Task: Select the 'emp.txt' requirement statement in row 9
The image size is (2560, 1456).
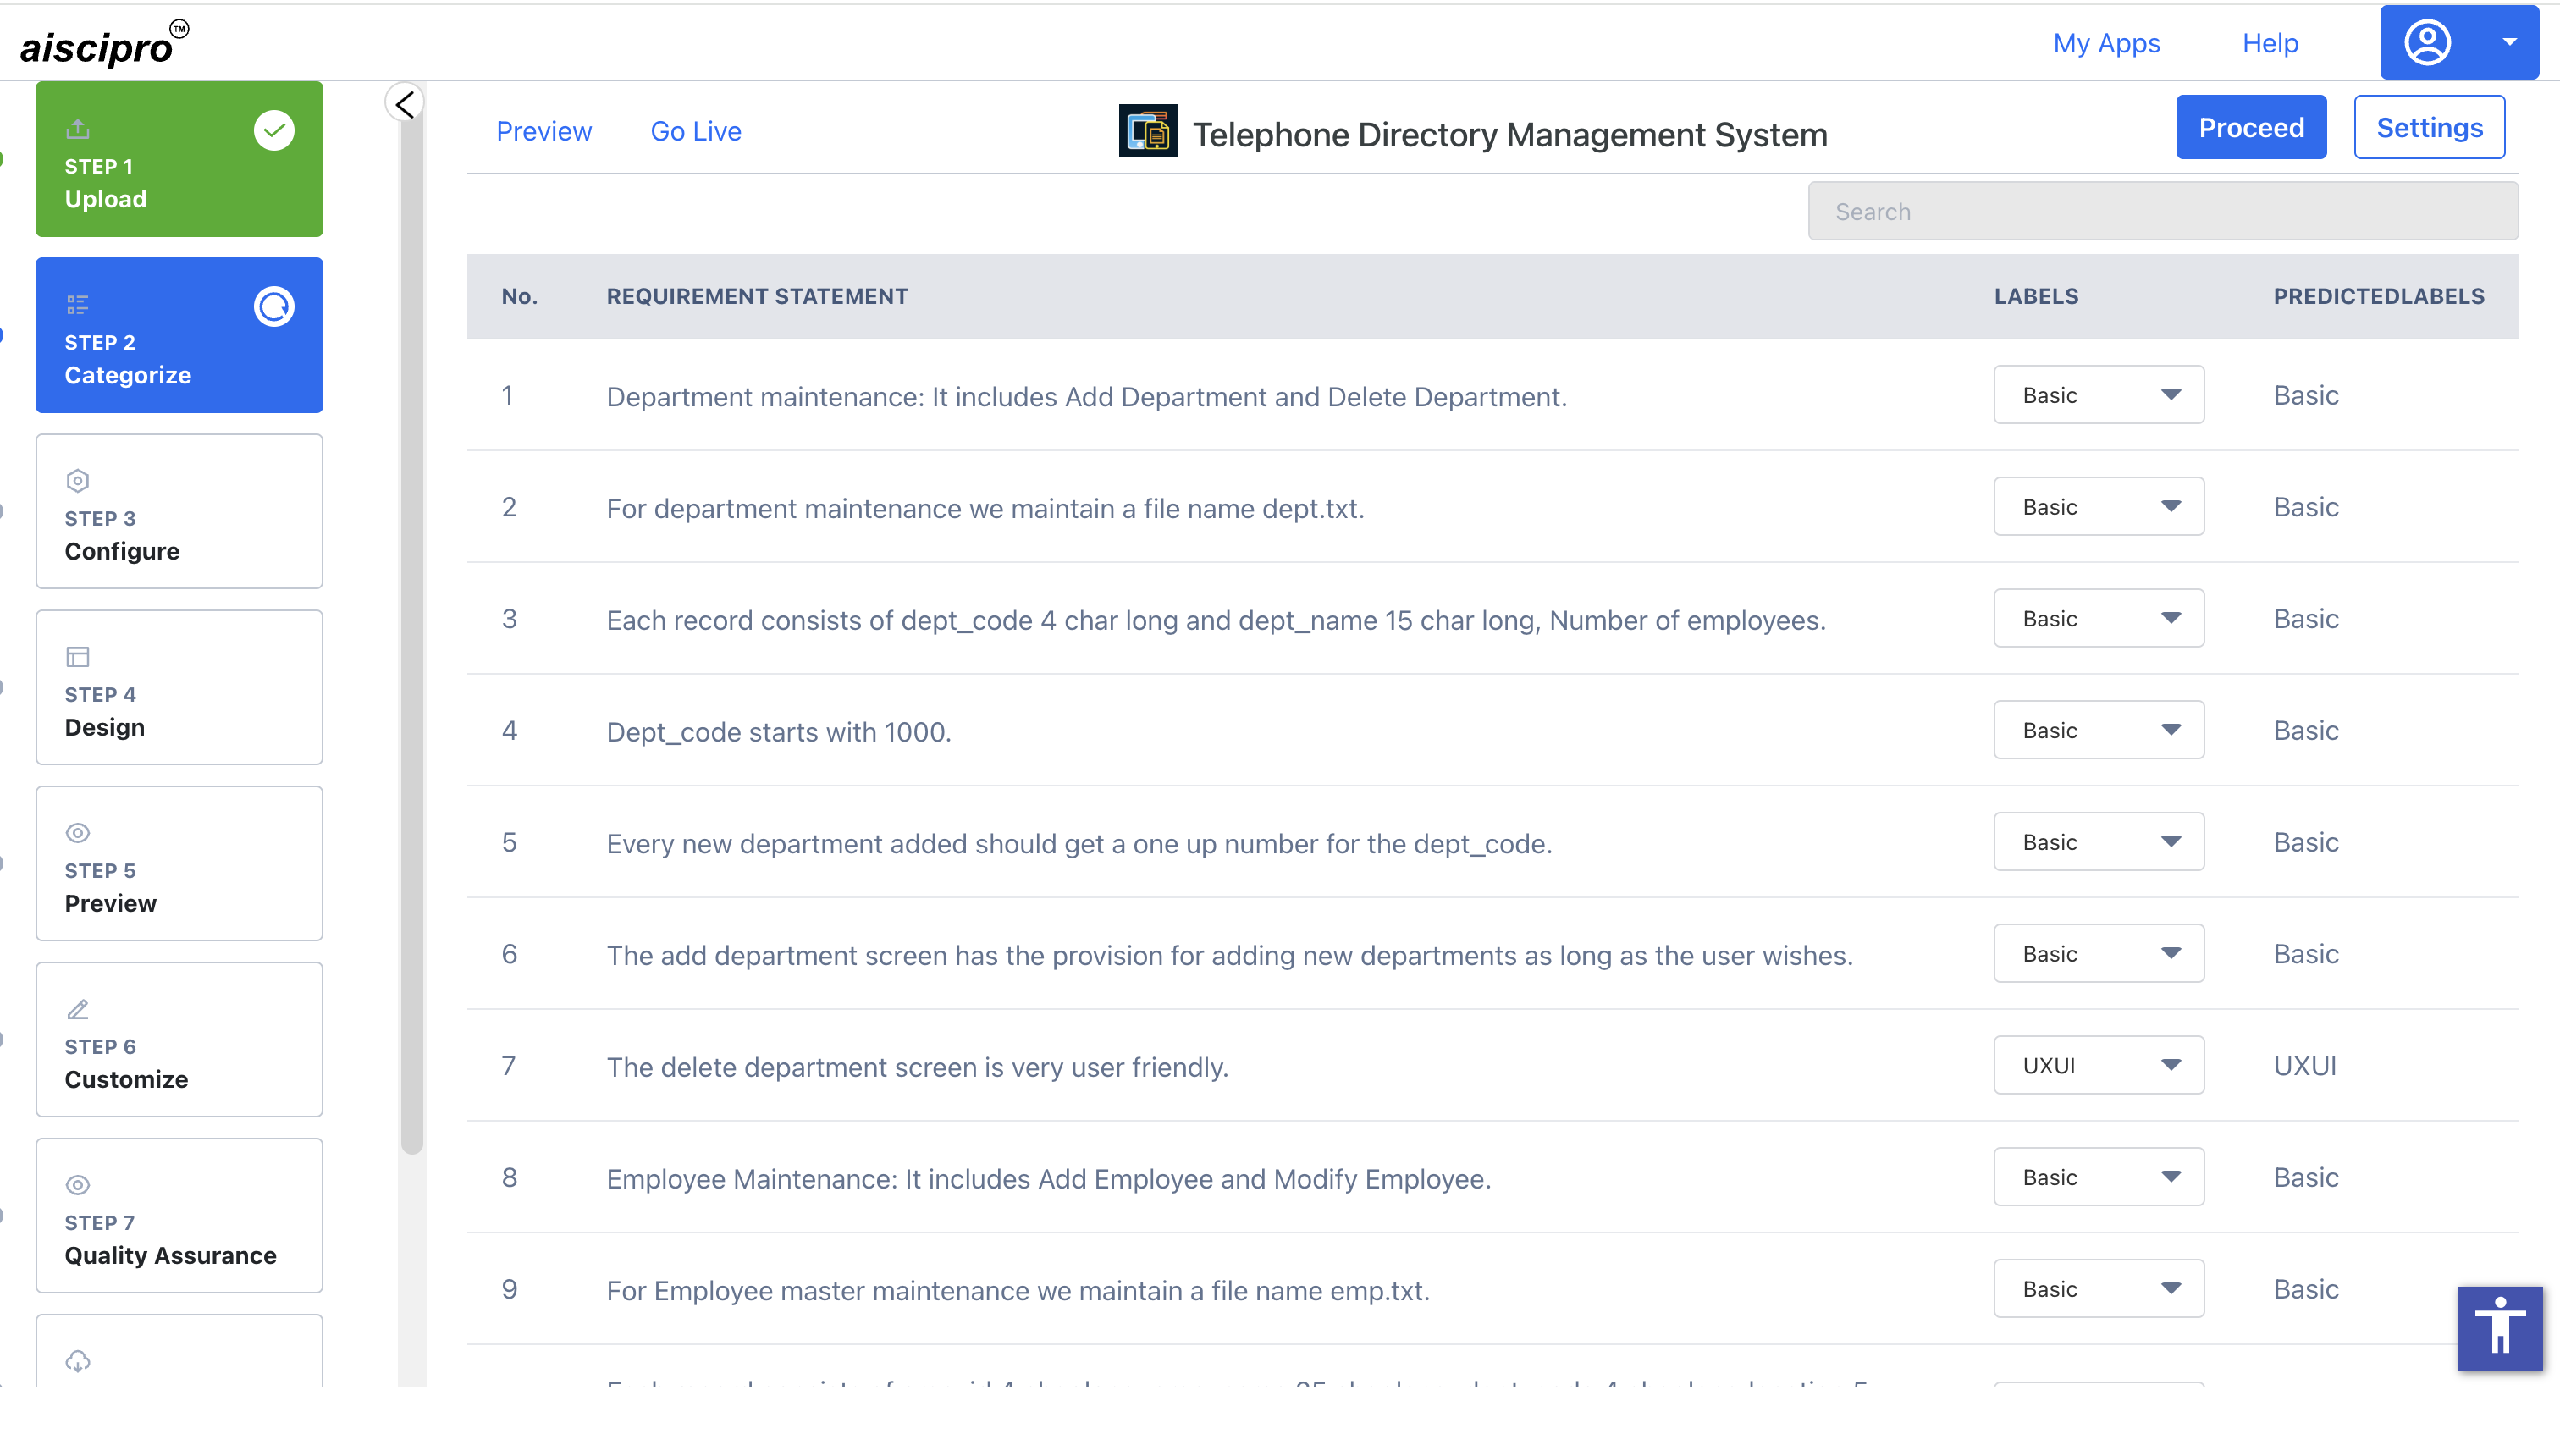Action: pyautogui.click(x=1018, y=1291)
